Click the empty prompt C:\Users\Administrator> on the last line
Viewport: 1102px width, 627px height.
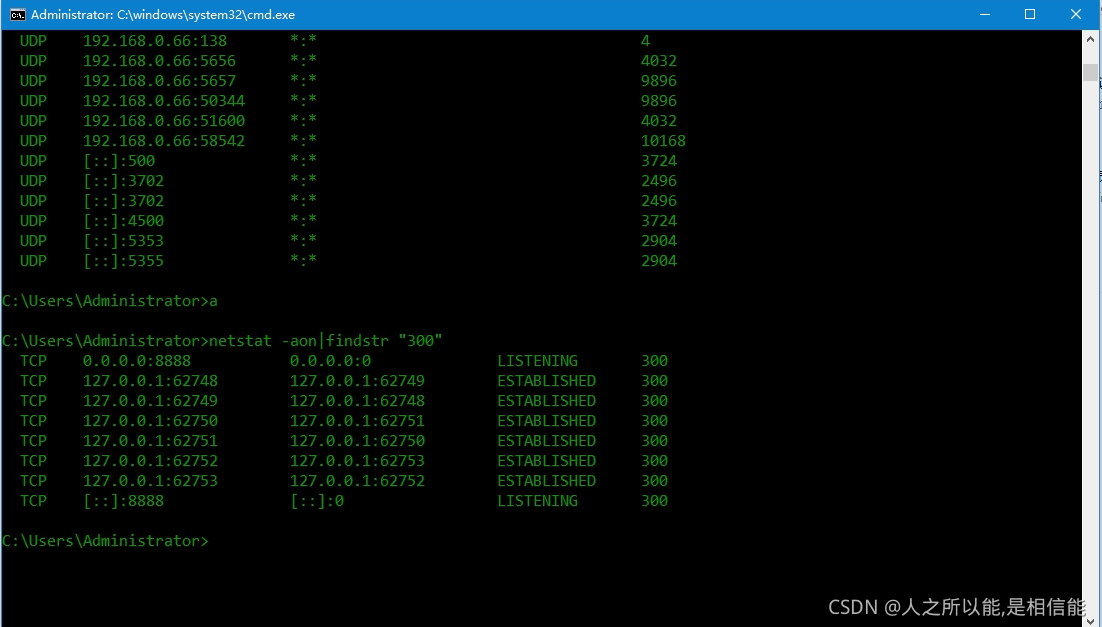tap(105, 541)
